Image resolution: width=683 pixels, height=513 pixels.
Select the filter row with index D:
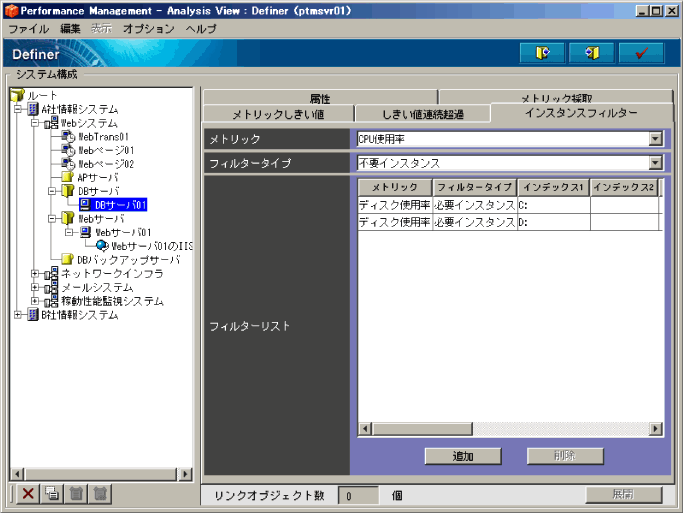pyautogui.click(x=508, y=222)
